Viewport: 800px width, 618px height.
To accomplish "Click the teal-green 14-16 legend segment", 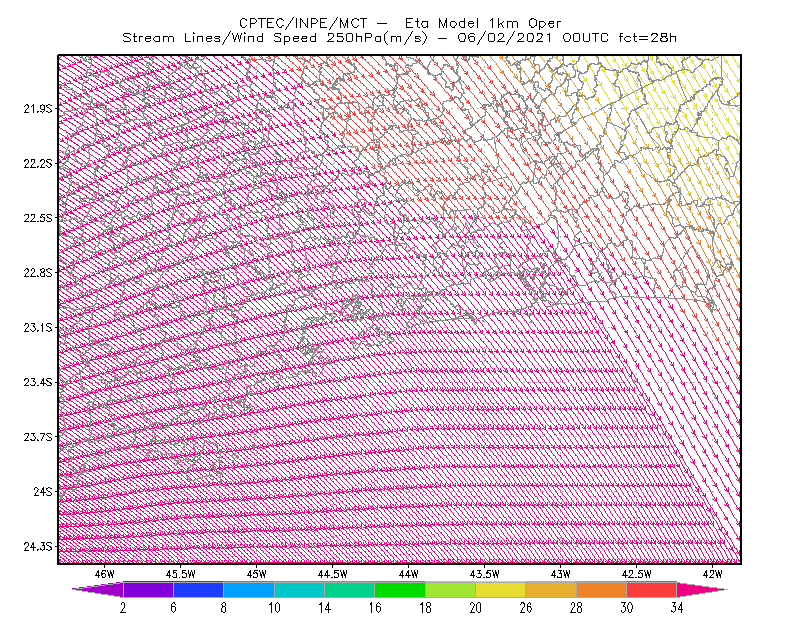I will [349, 589].
